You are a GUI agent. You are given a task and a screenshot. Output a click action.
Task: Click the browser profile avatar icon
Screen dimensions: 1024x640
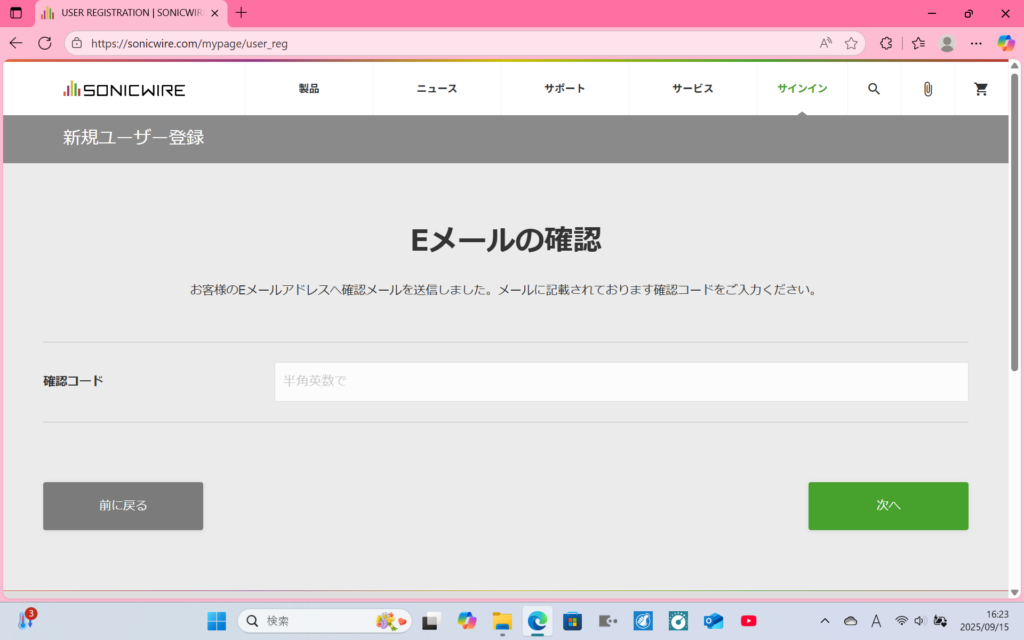(947, 43)
